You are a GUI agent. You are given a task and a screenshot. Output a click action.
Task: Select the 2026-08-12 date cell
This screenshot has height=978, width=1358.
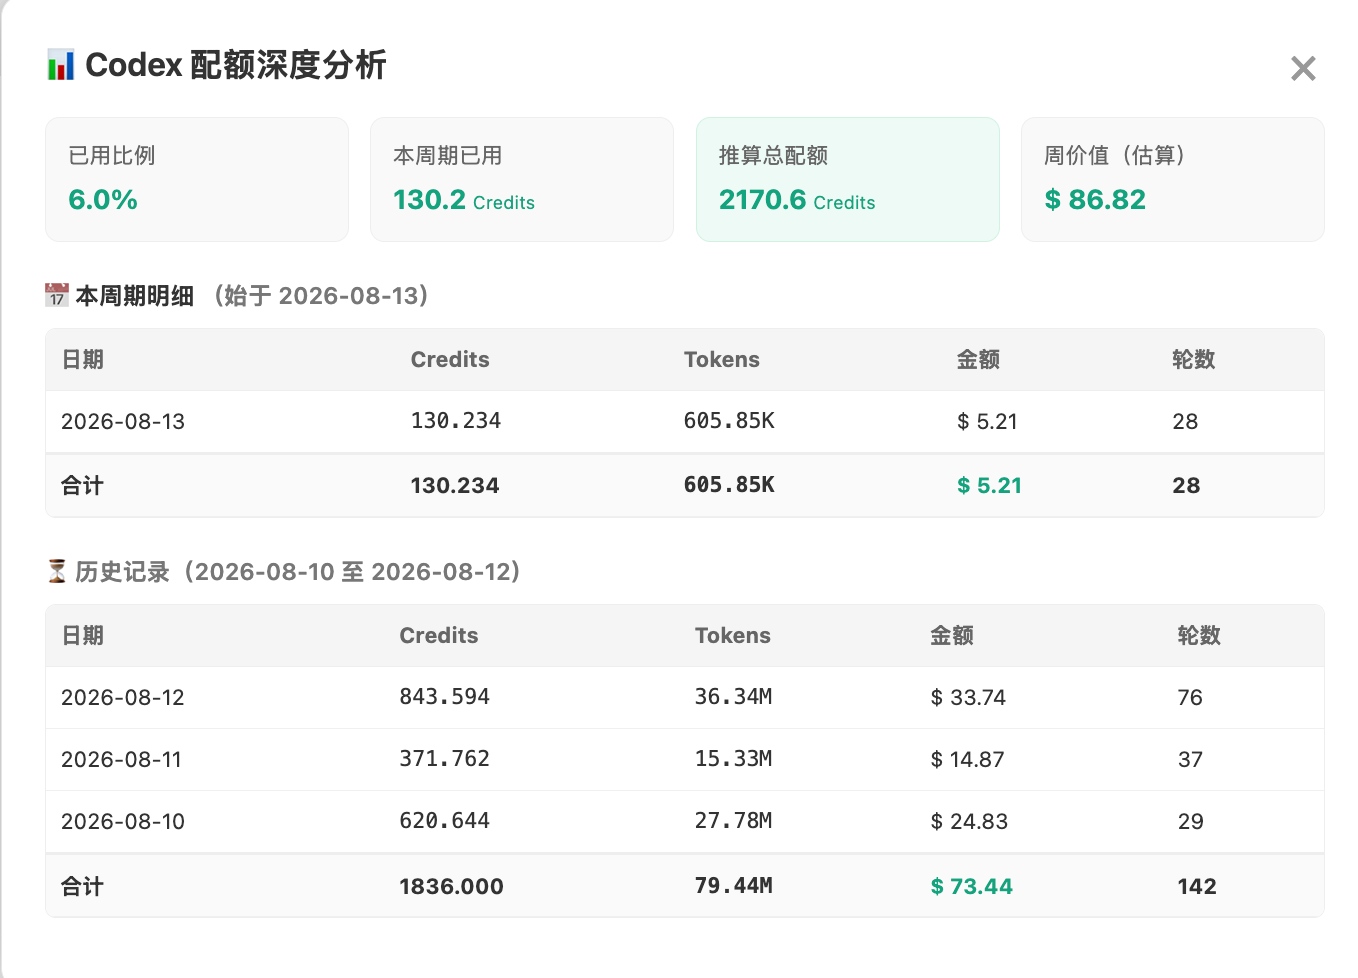coord(123,698)
